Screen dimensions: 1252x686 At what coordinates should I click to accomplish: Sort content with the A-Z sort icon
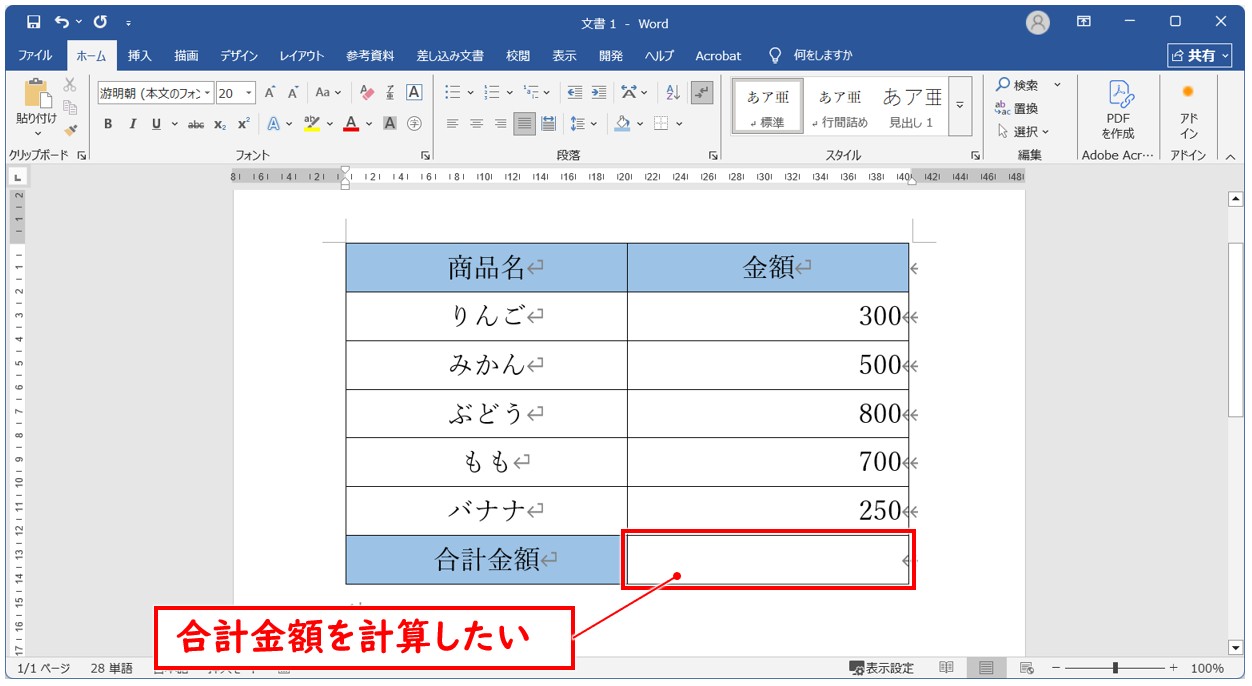[673, 93]
